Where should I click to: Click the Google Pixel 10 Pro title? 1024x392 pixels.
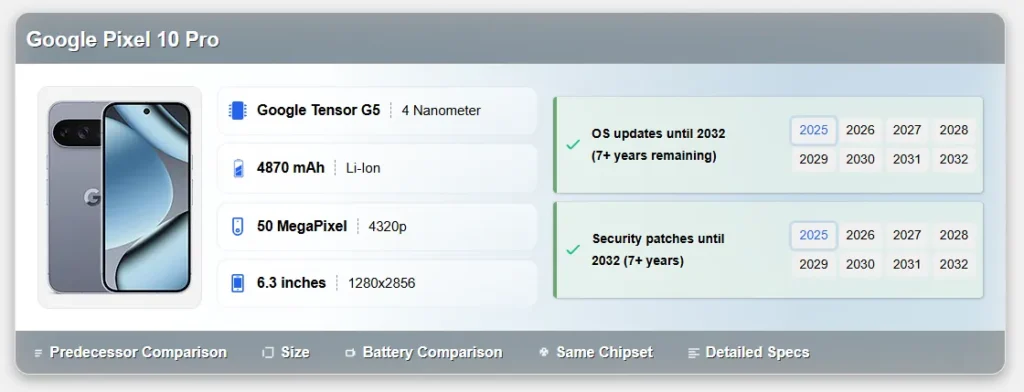[x=123, y=40]
